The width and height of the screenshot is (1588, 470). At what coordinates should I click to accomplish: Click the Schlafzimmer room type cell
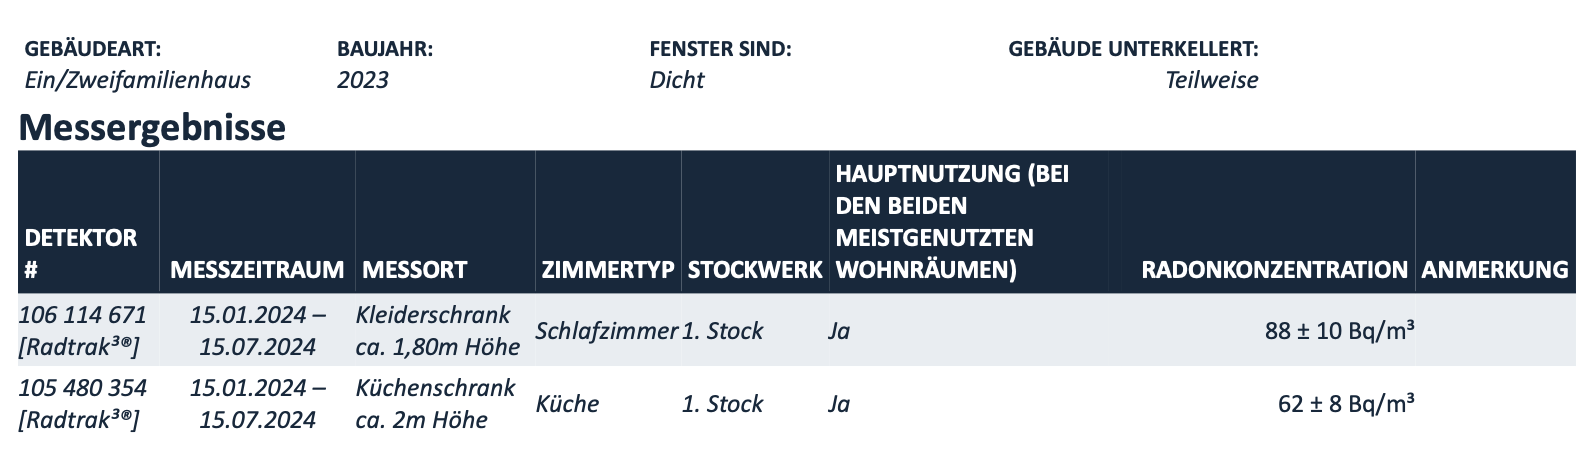[x=607, y=331]
